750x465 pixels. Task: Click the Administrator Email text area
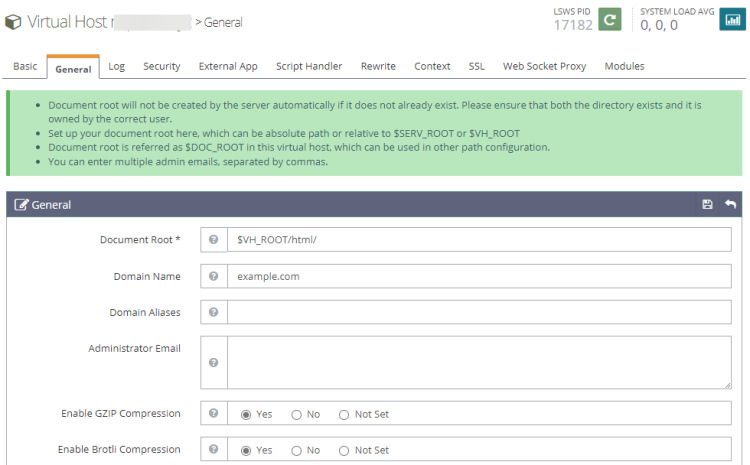tap(479, 363)
